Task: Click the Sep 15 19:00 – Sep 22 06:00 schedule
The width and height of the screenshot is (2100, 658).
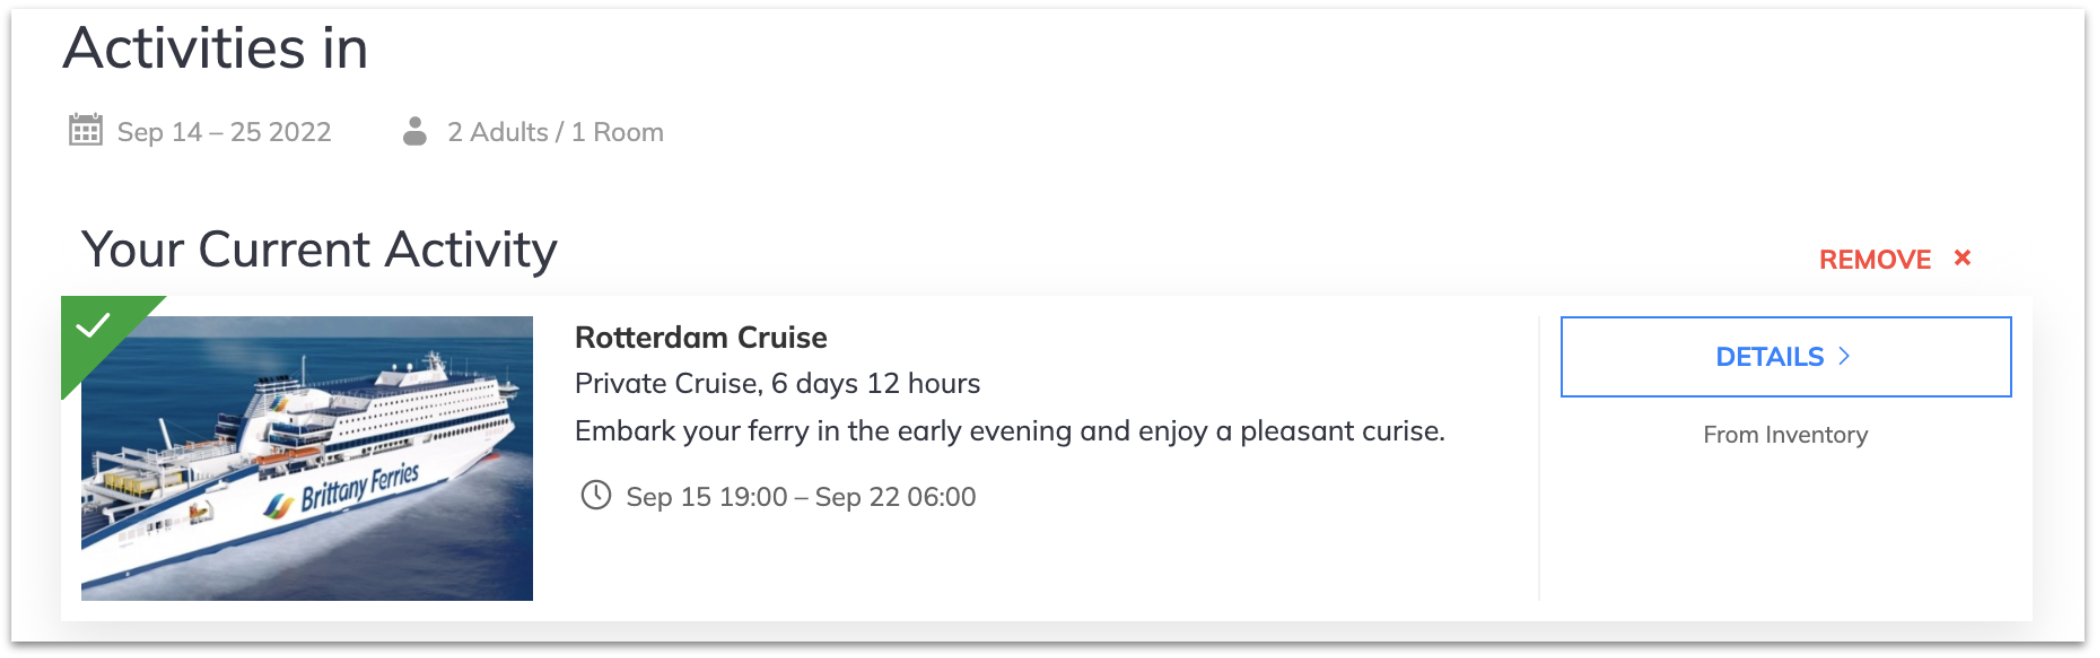Action: click(x=800, y=497)
